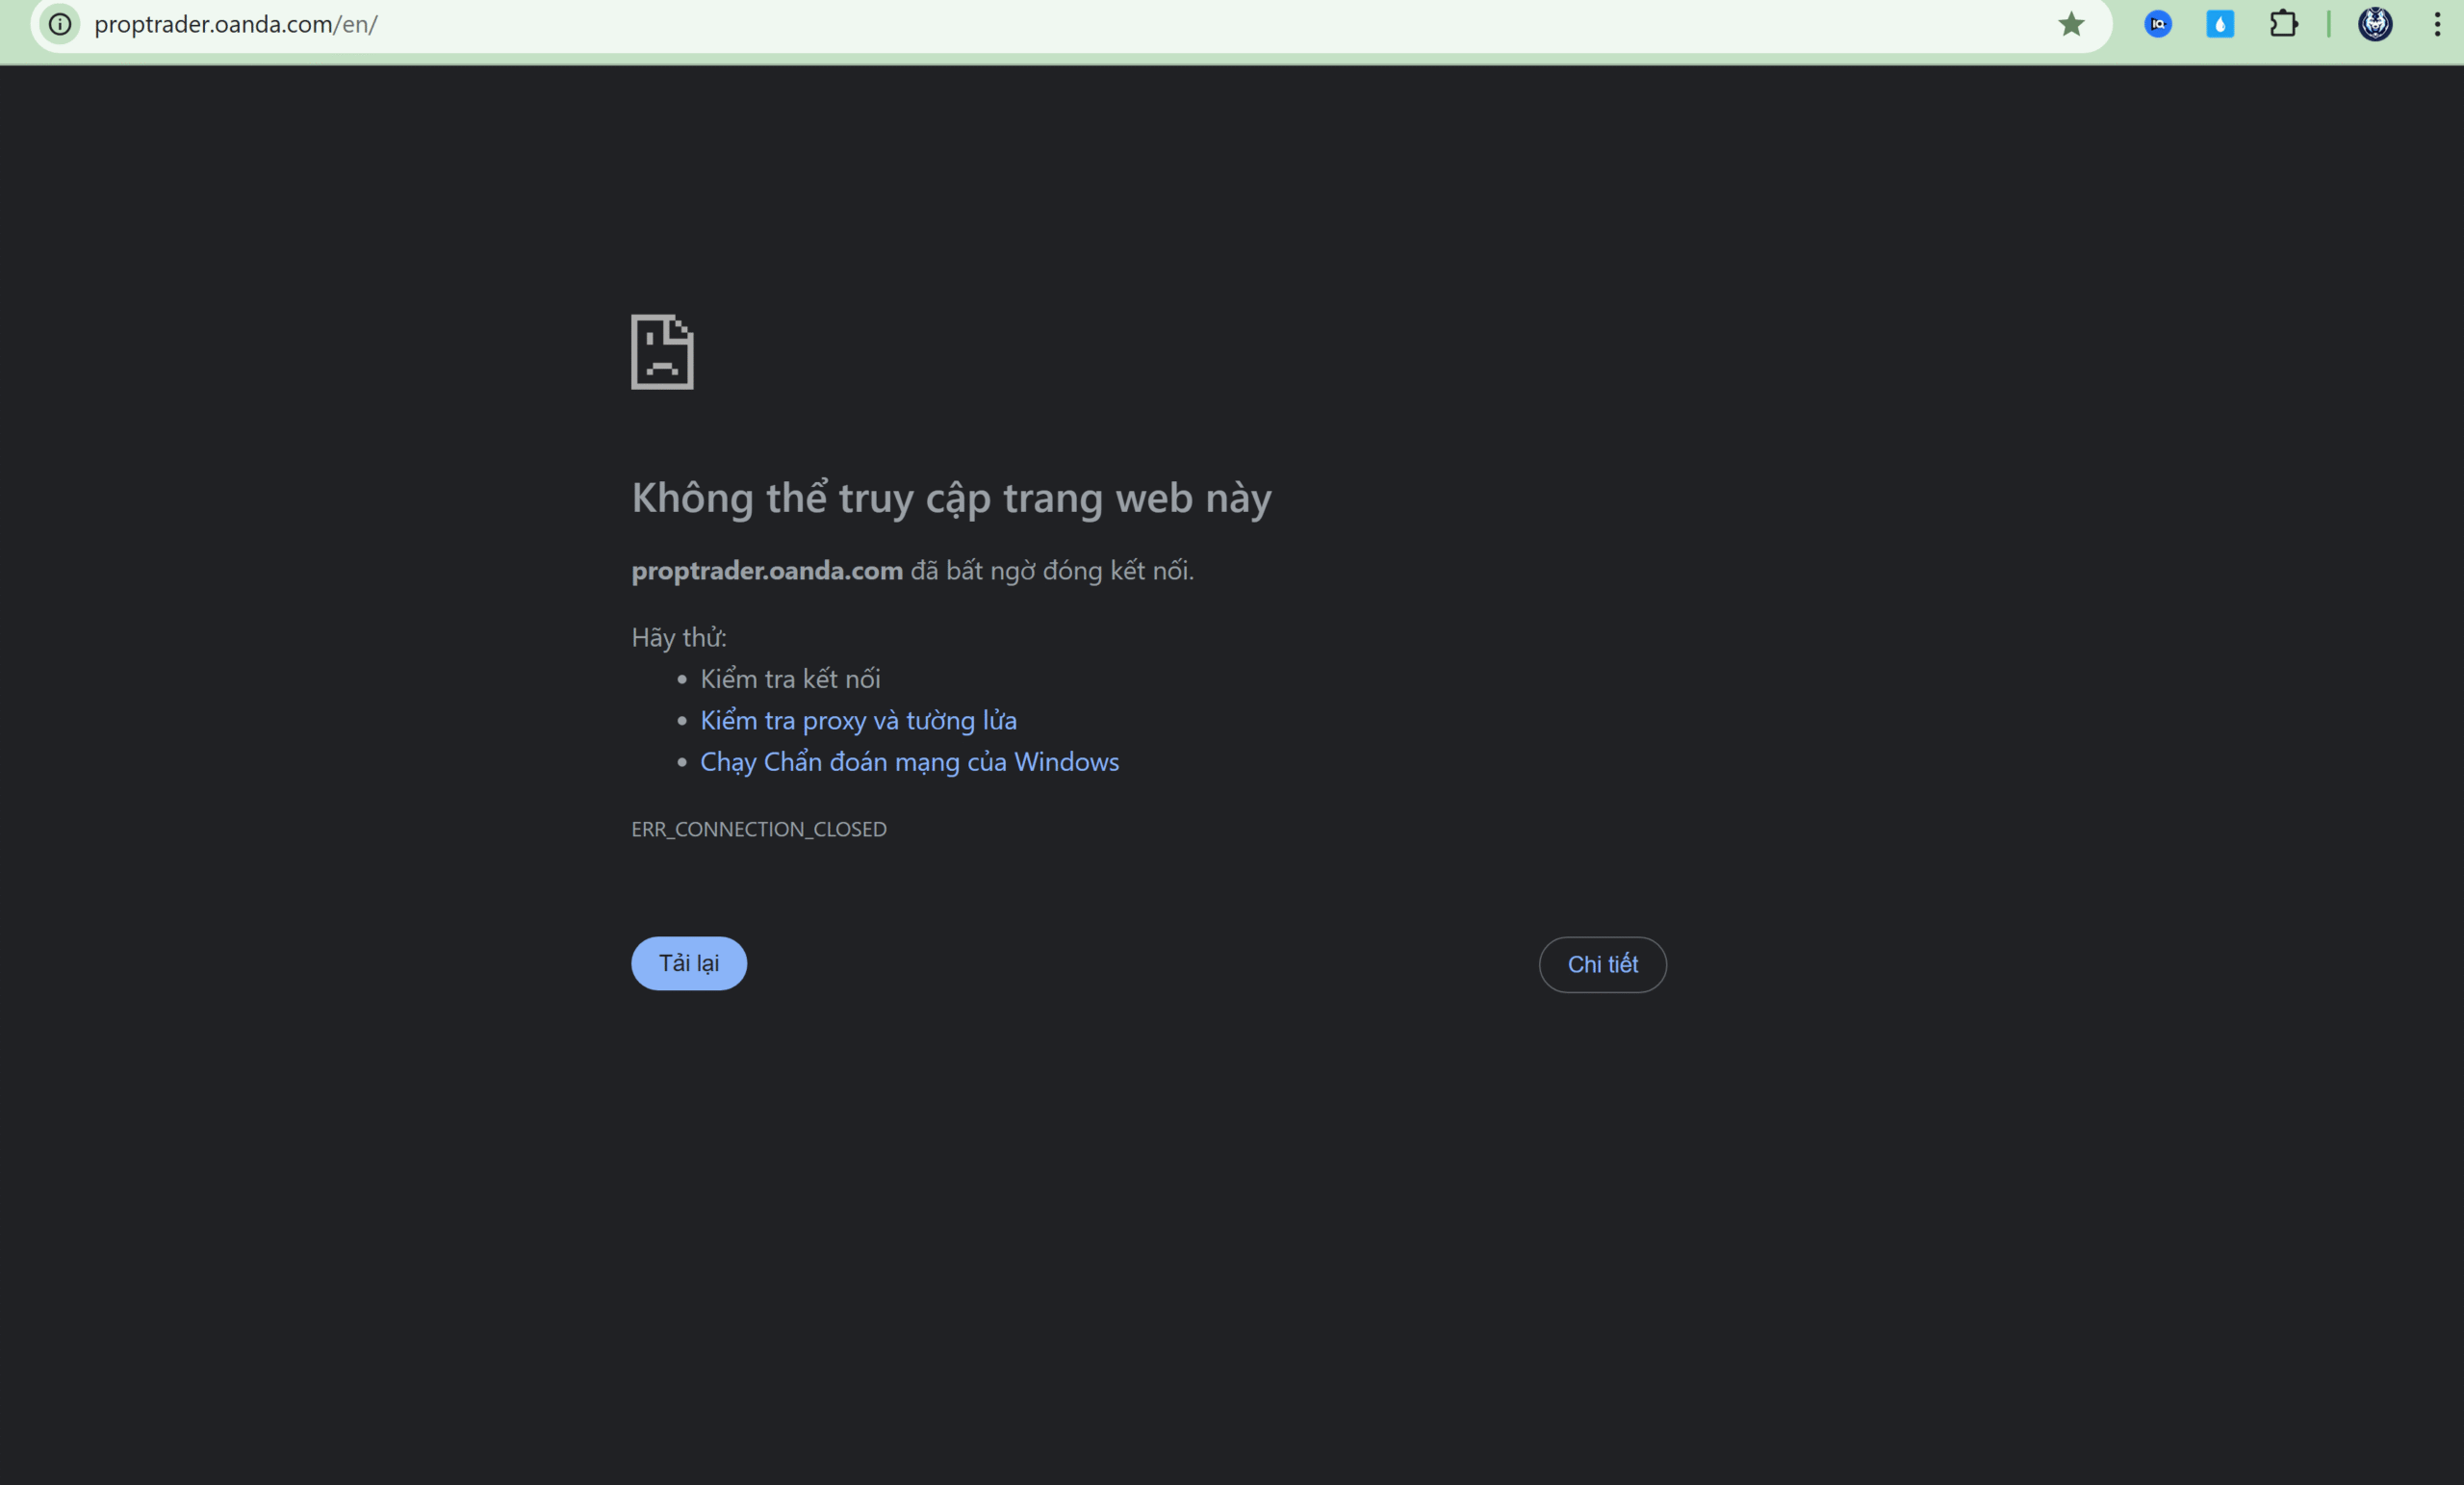
Task: Open the wolf profile avatar
Action: [2375, 24]
